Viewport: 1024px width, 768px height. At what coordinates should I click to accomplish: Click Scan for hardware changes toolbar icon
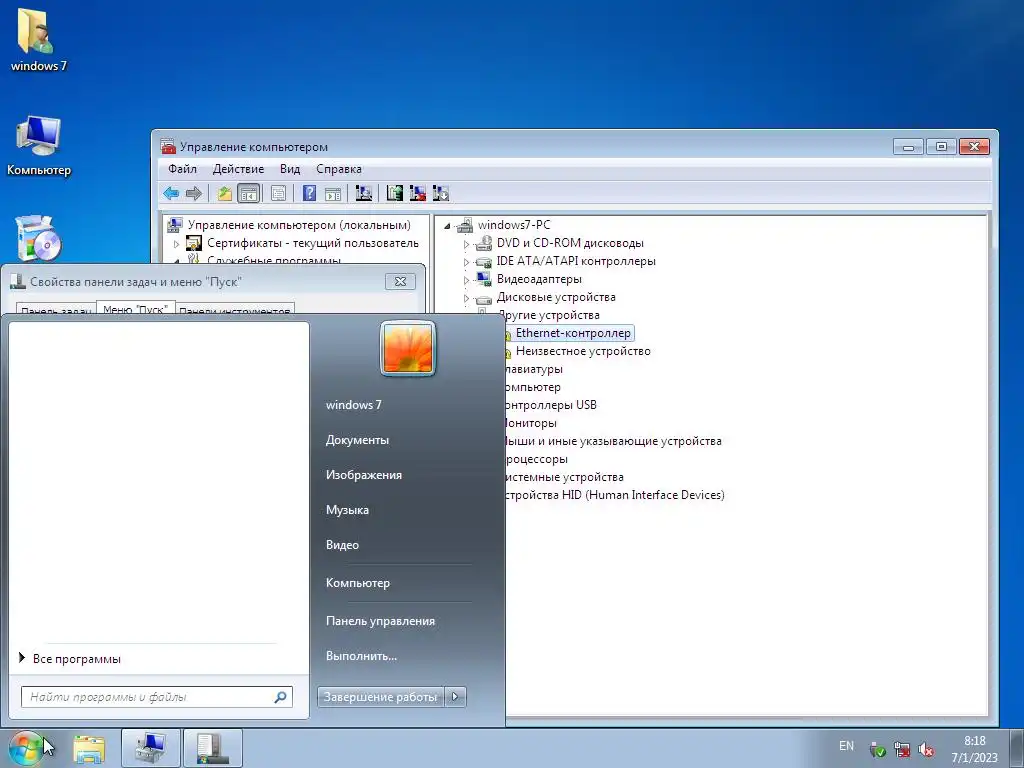364,193
